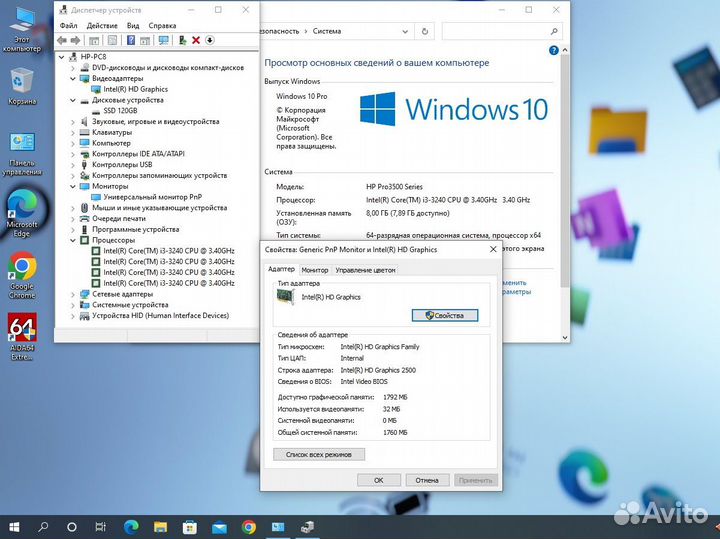This screenshot has height=539, width=720.
Task: Collapse the Видеоадаптеры node
Action: coord(73,79)
